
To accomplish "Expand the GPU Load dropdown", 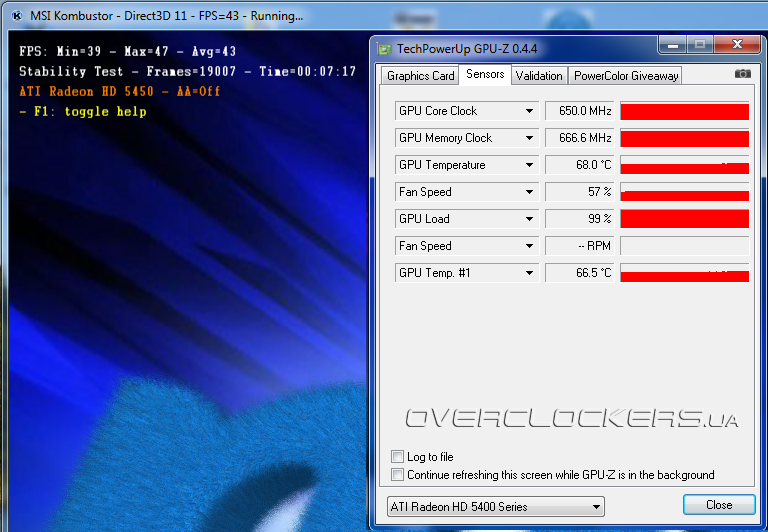I will click(x=529, y=219).
